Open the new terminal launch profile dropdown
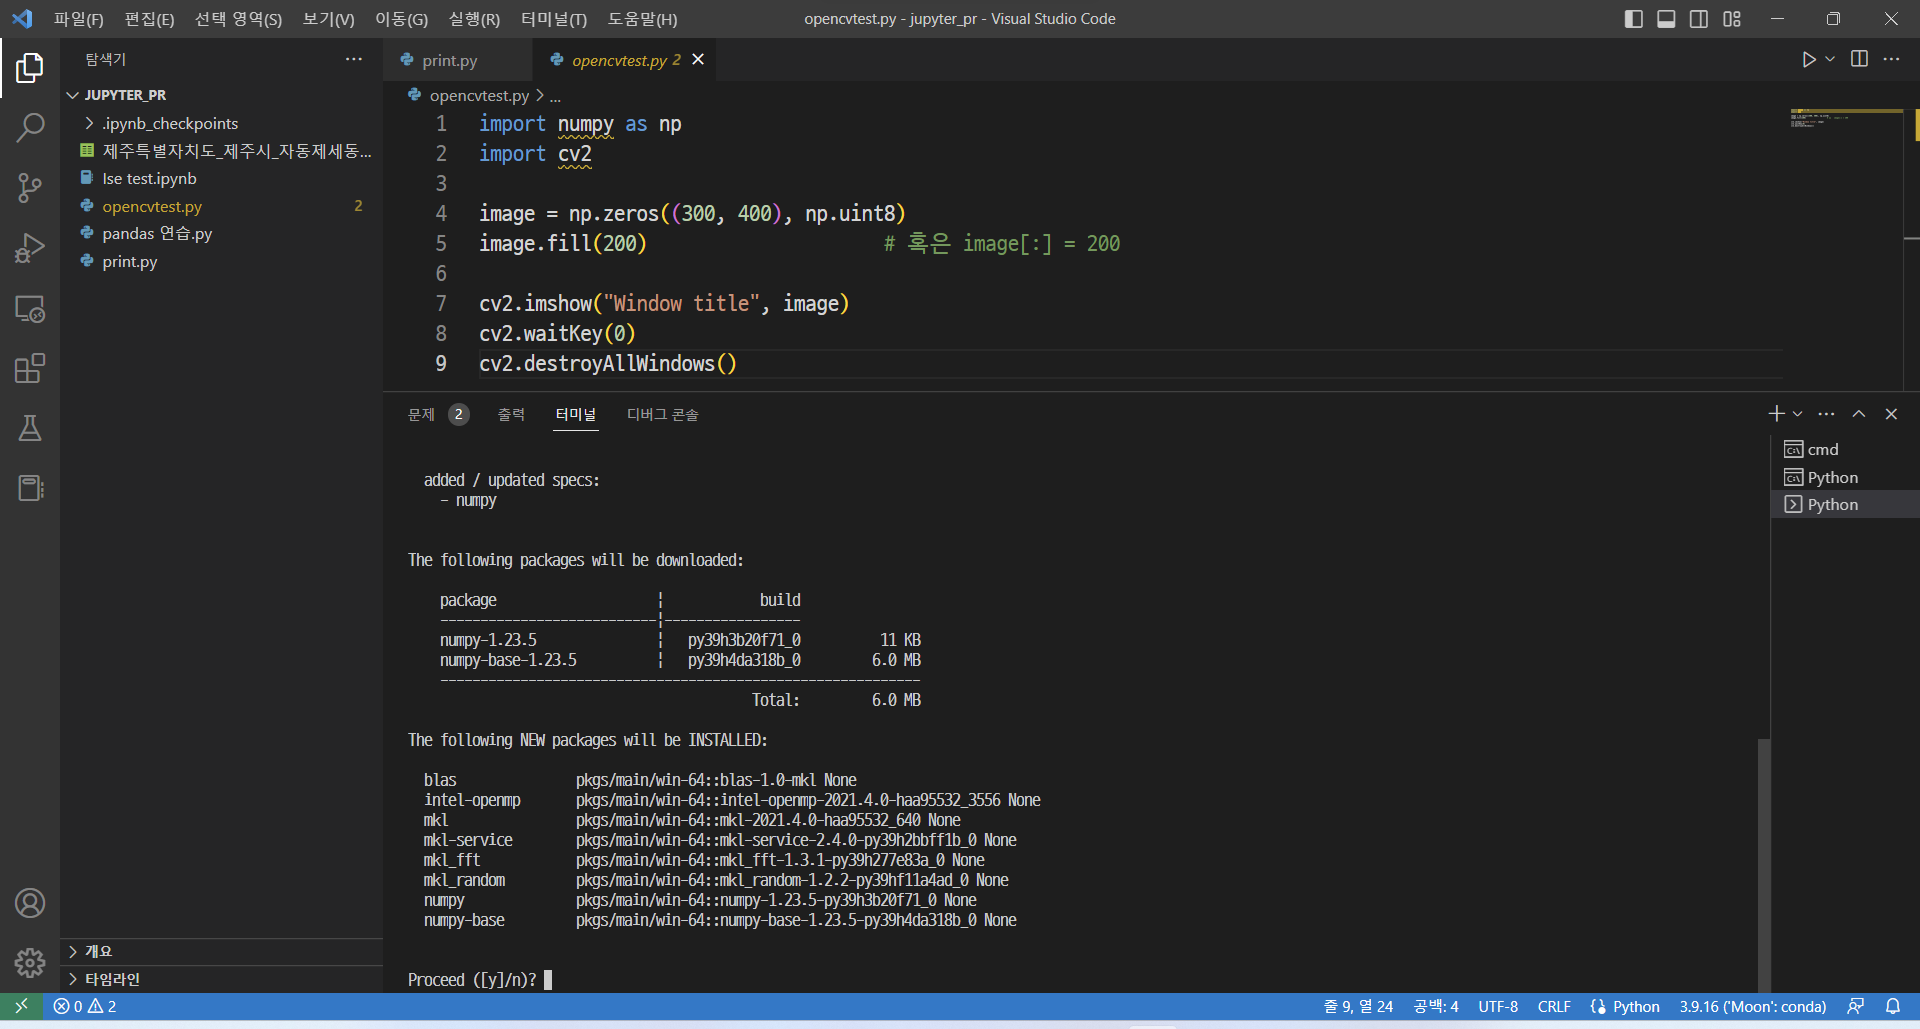Screen dimensions: 1920x1029 1798,414
